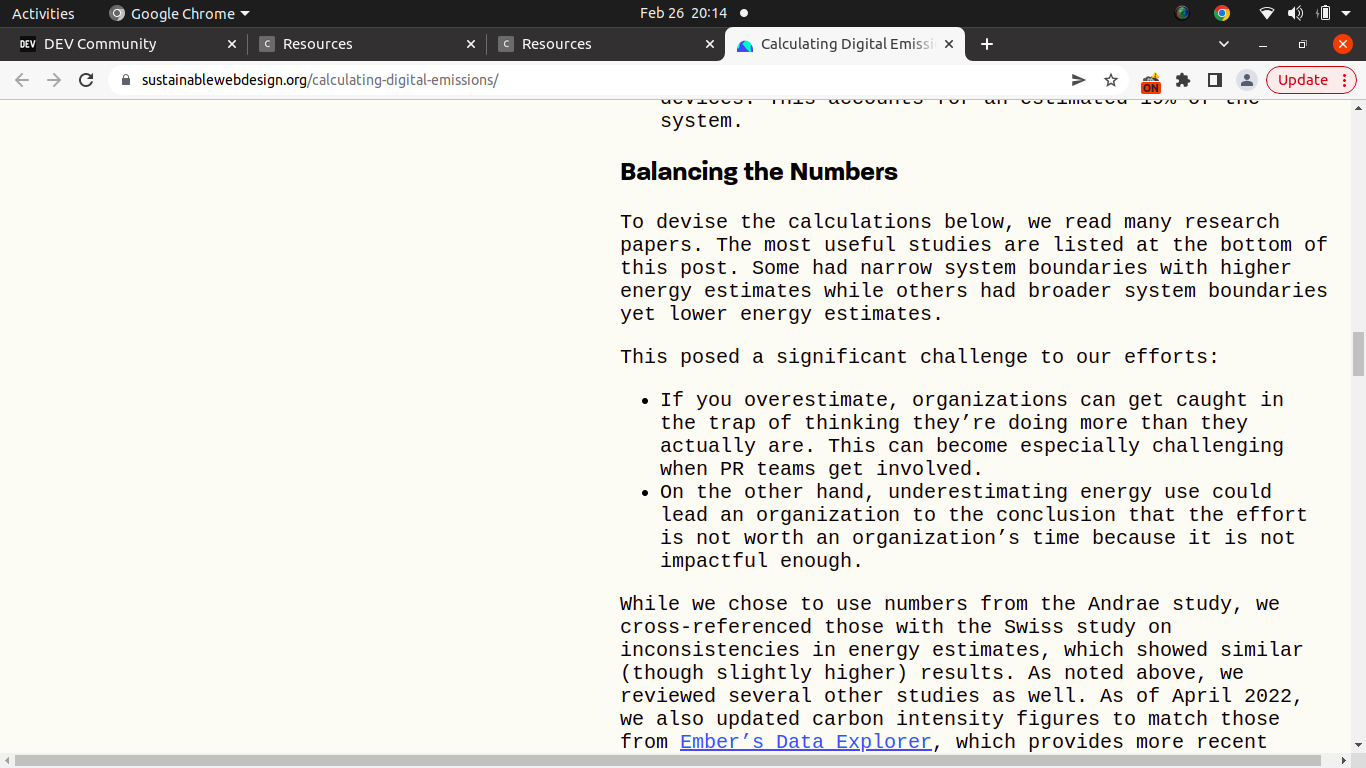View site info via lock icon
1366x768 pixels.
[125, 80]
